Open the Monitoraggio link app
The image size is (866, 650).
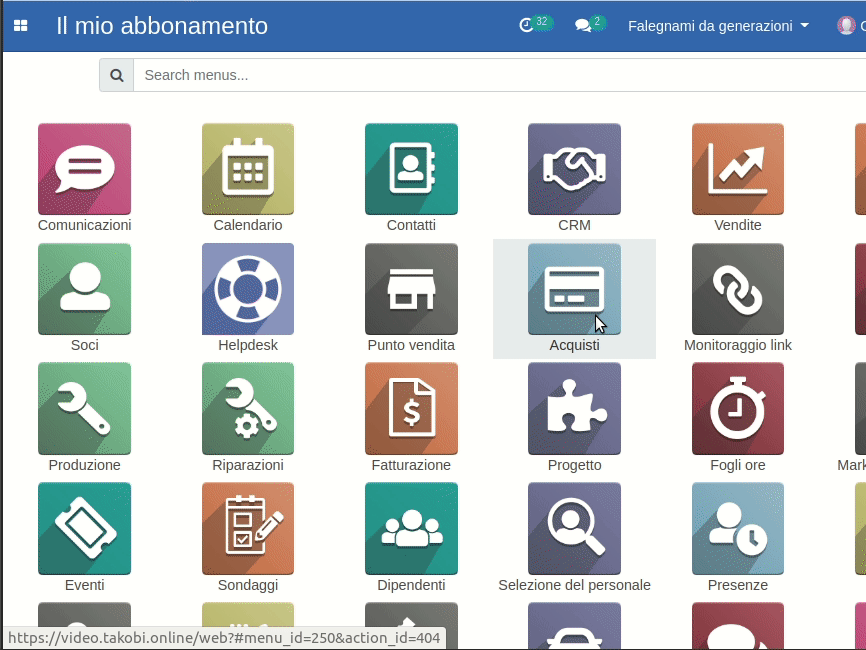pyautogui.click(x=738, y=289)
